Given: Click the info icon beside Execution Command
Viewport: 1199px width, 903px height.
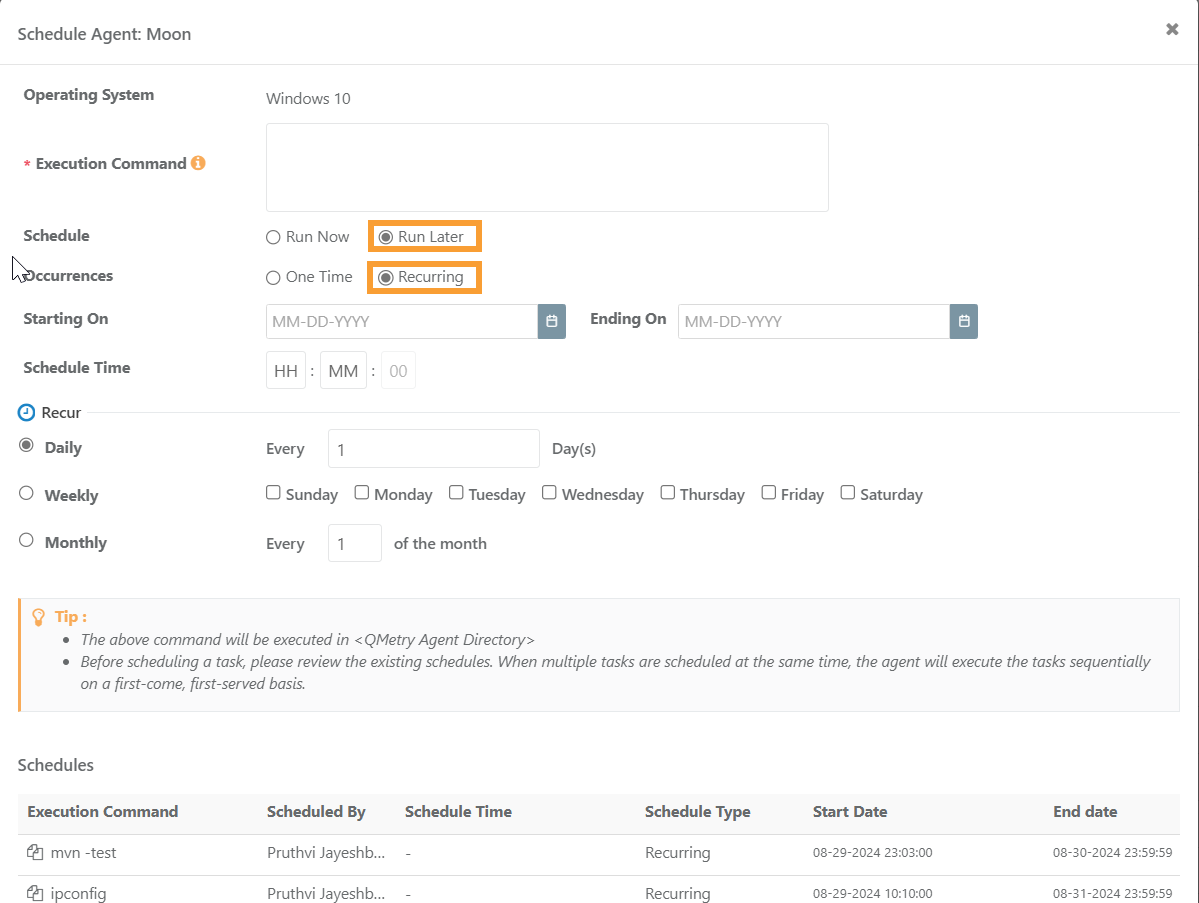Looking at the screenshot, I should click(x=198, y=163).
